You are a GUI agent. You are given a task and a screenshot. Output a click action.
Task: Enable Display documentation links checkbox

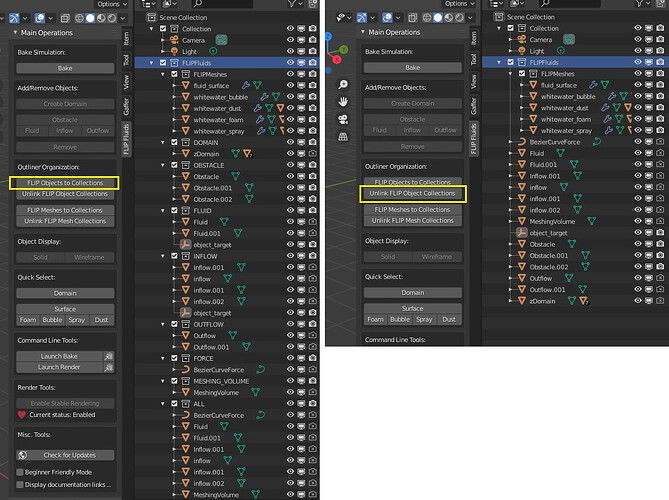20,484
